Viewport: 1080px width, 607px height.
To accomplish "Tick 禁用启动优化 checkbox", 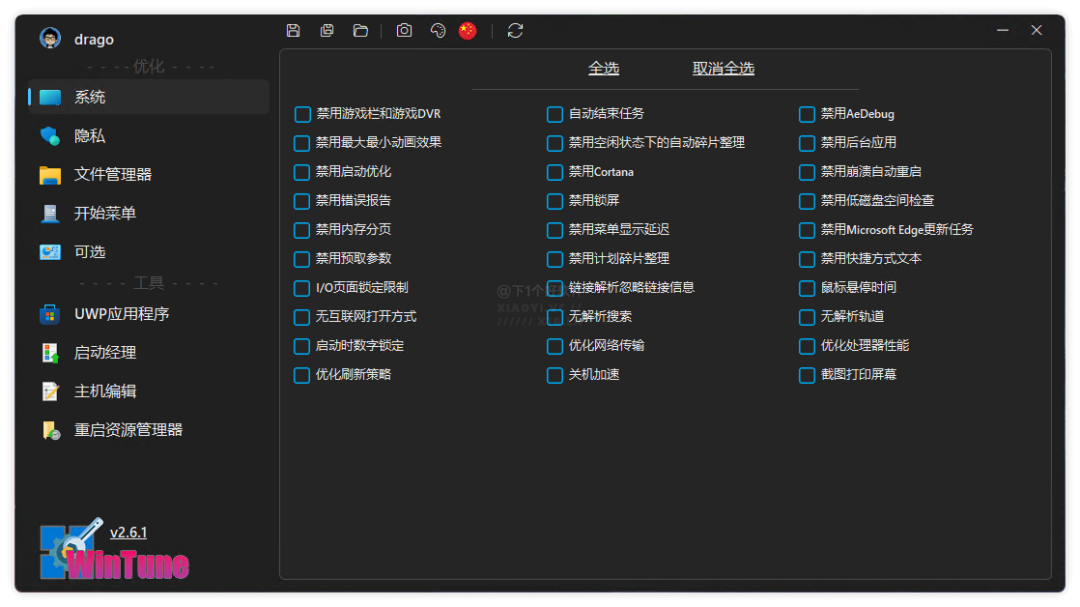I will click(302, 172).
